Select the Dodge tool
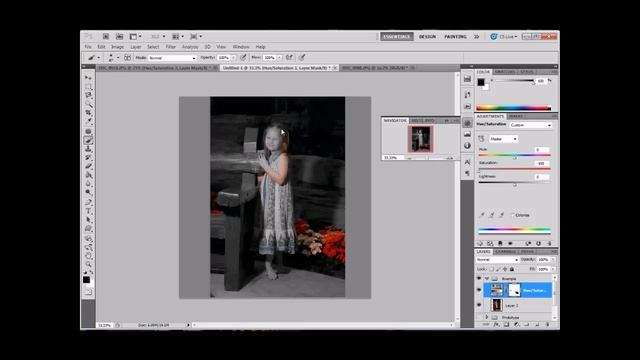 [x=88, y=192]
